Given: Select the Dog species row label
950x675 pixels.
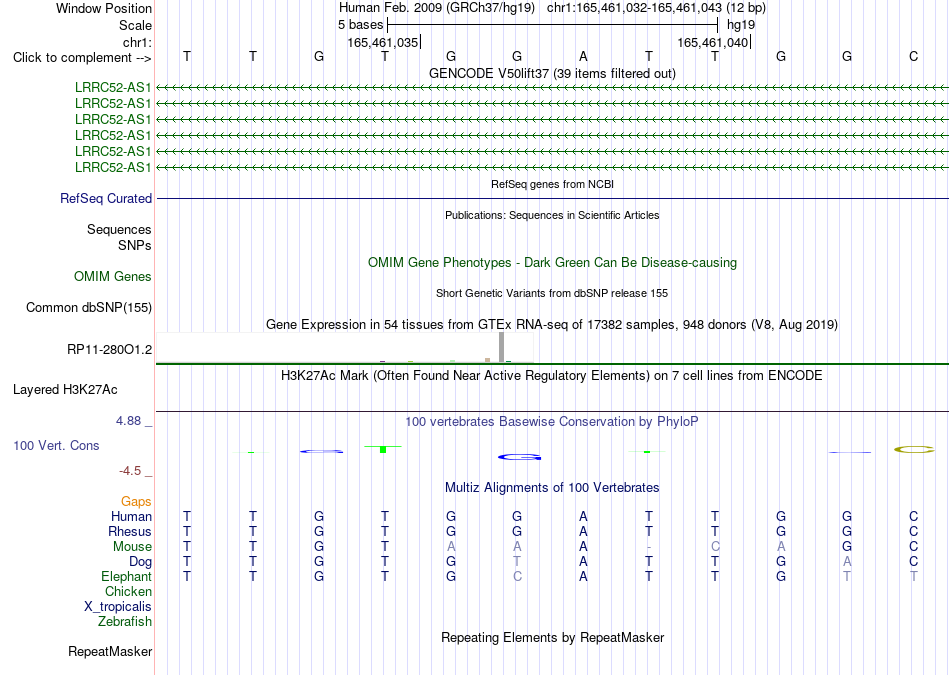Looking at the screenshot, I should [140, 562].
